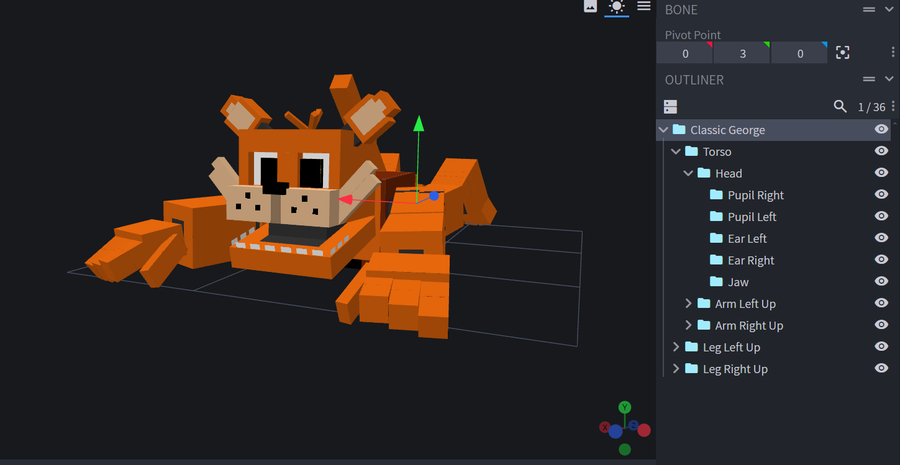
Task: Hide the Jaw bone
Action: tap(881, 281)
